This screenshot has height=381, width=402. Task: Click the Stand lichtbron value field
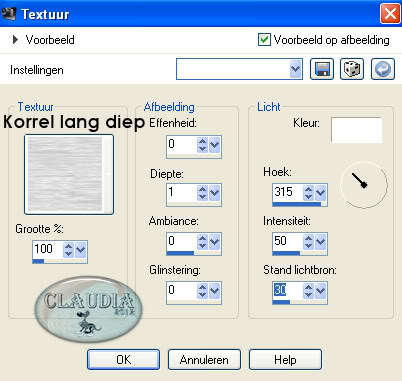point(288,290)
